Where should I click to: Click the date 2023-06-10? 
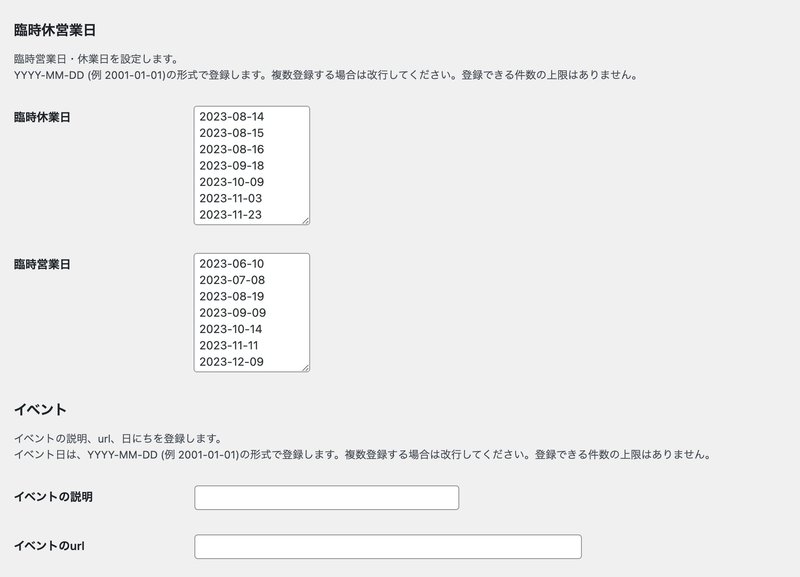[x=232, y=263]
